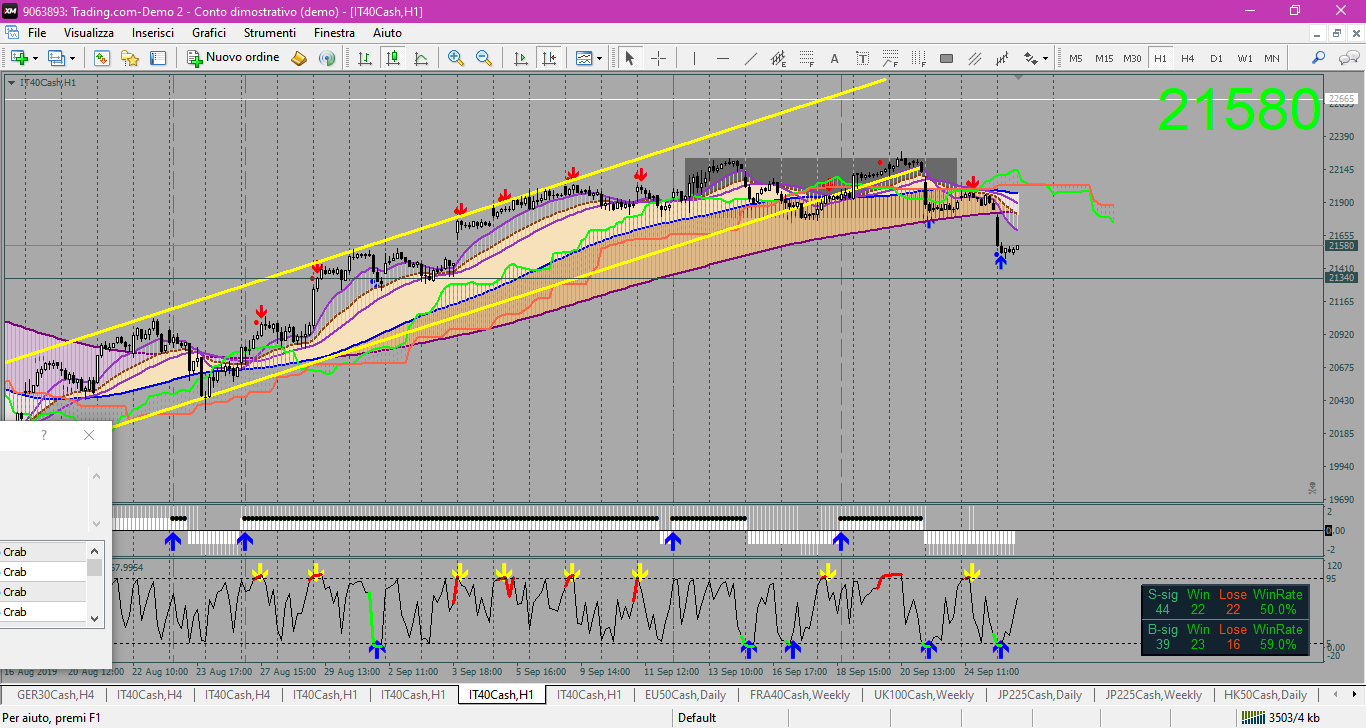Zoom out of the chart
Screen dimensions: 1366x728
click(484, 58)
